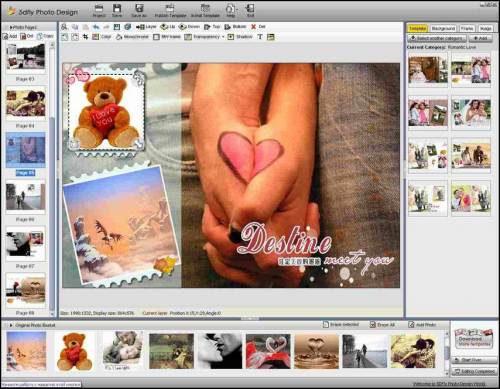This screenshot has height=389, width=500.
Task: Click Download more templates button
Action: [x=473, y=338]
